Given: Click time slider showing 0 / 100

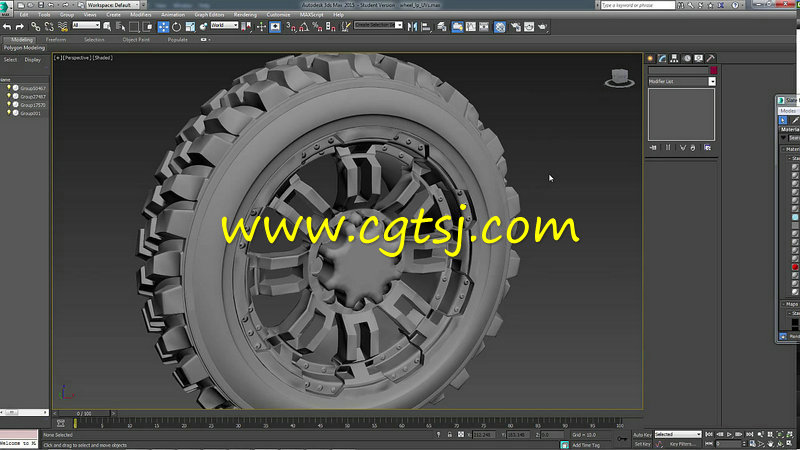Looking at the screenshot, I should point(84,413).
